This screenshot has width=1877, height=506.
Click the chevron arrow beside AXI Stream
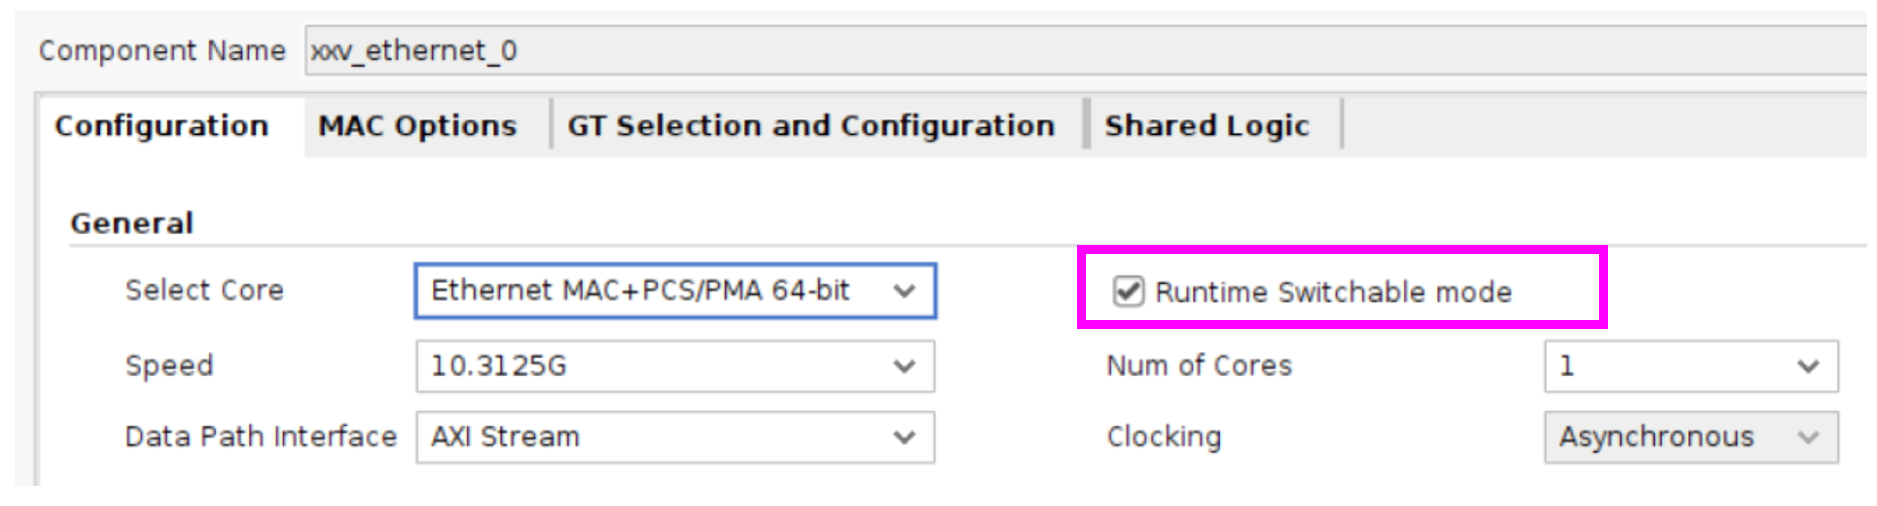coord(904,437)
